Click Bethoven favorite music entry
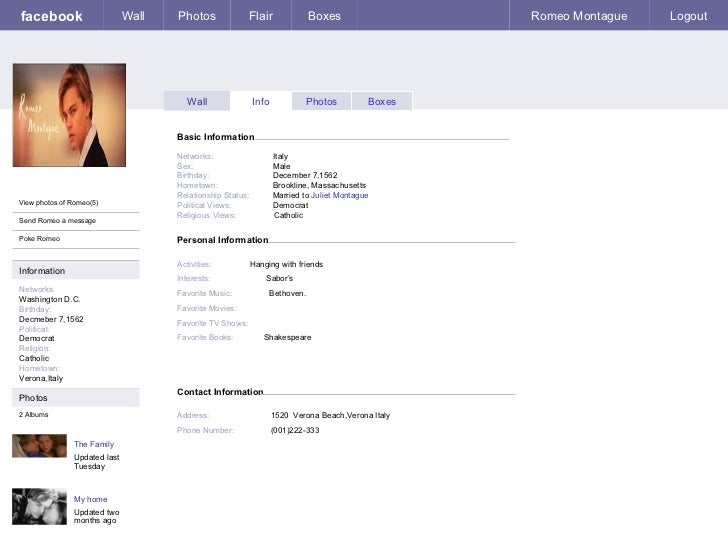This screenshot has height=546, width=728. 287,293
